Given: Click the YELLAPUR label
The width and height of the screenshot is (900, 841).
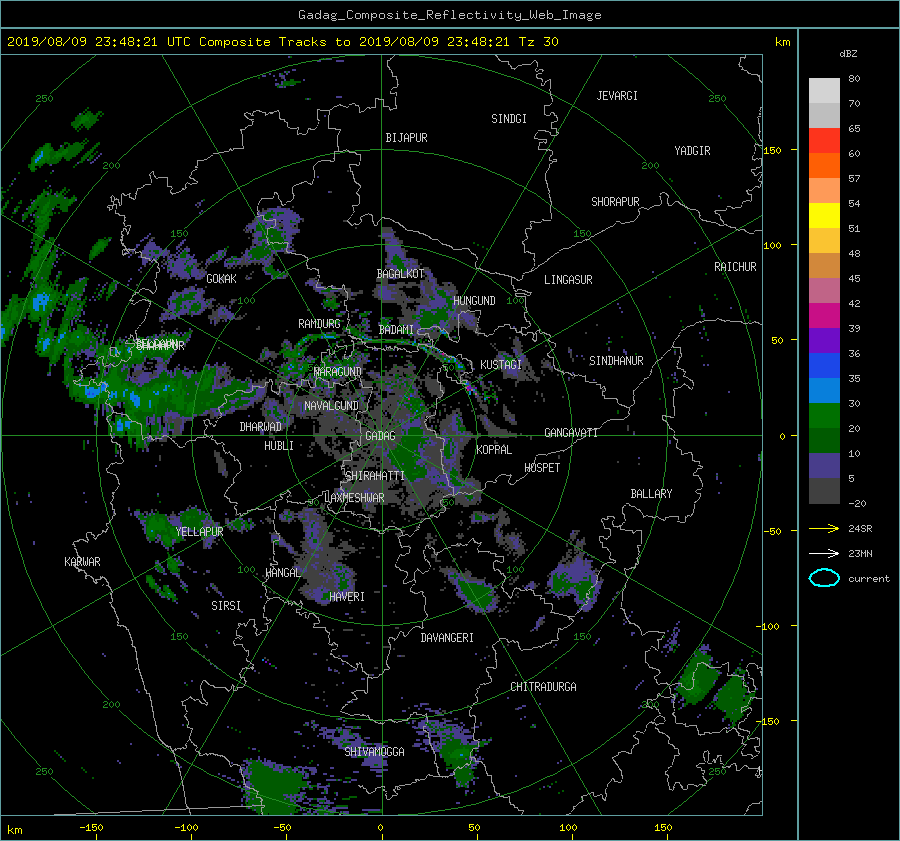Looking at the screenshot, I should click(x=199, y=532).
